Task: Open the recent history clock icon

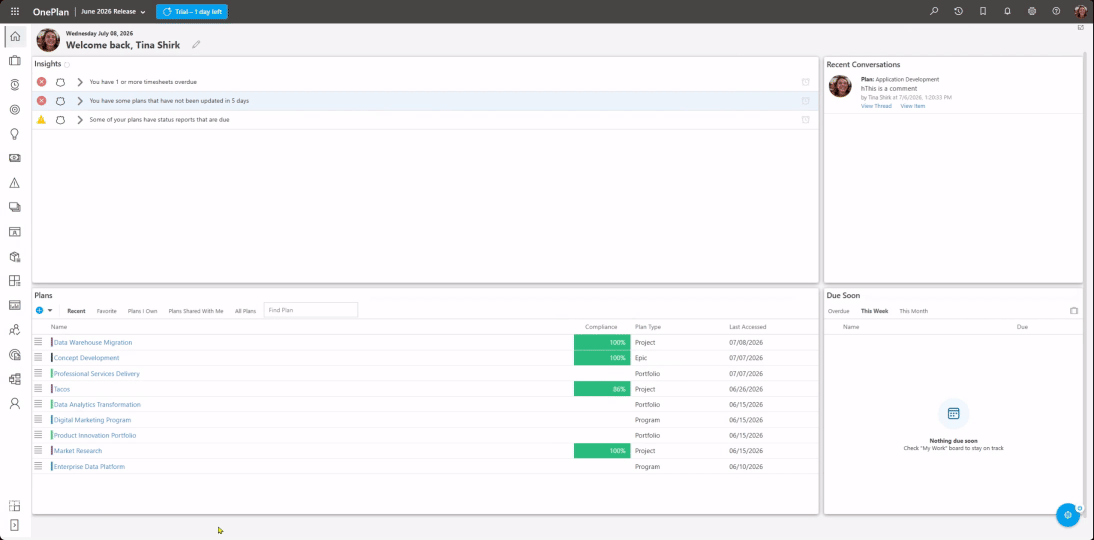Action: click(x=959, y=11)
